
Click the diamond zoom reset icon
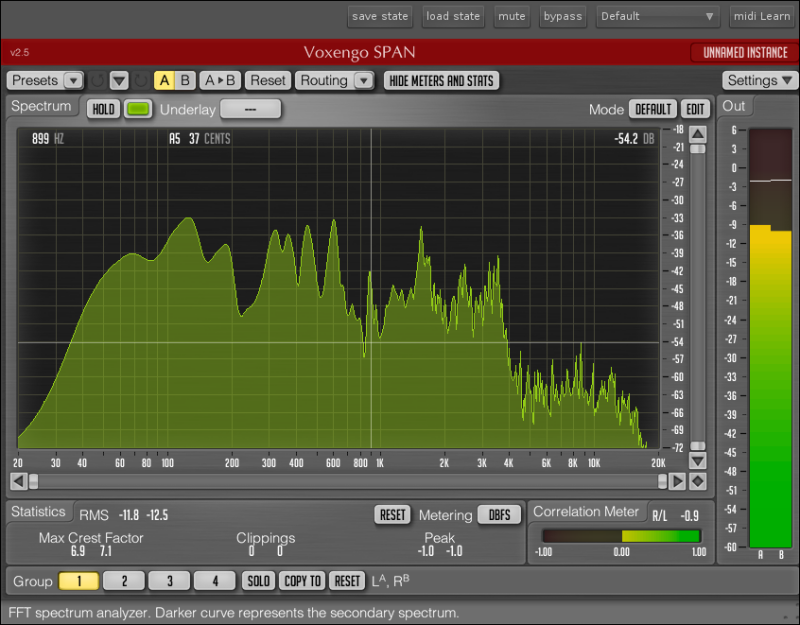click(x=698, y=481)
